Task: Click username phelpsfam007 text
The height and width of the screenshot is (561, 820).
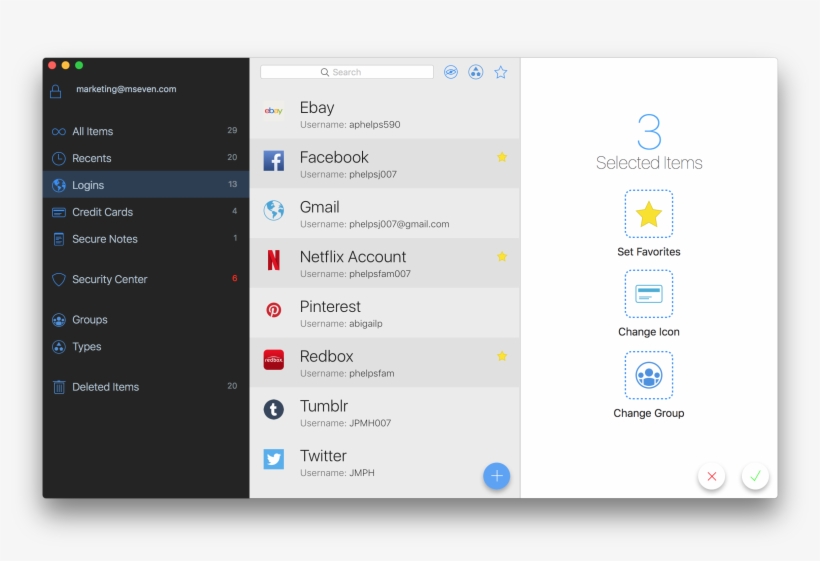Action: (380, 273)
